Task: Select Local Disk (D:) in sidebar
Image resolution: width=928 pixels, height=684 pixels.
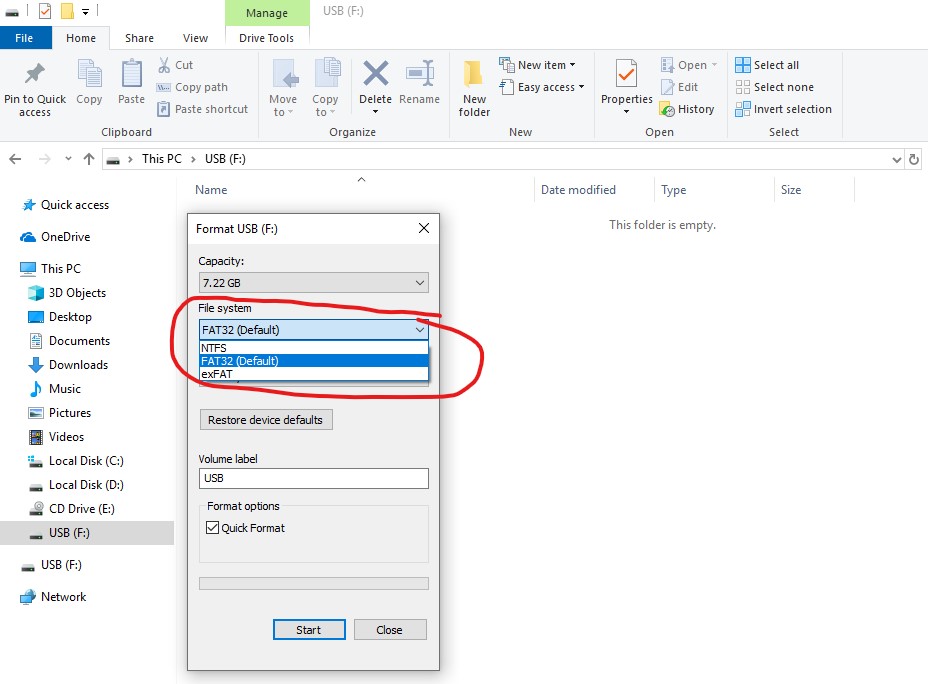Action: pos(76,485)
